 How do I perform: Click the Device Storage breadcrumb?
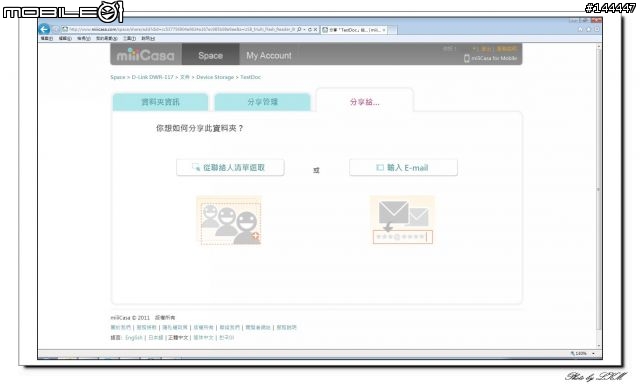[215, 77]
